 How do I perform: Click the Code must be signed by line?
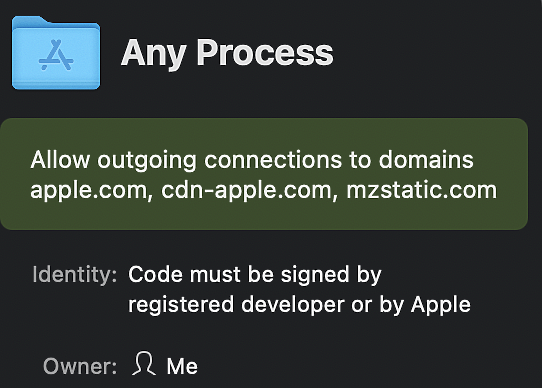[255, 275]
